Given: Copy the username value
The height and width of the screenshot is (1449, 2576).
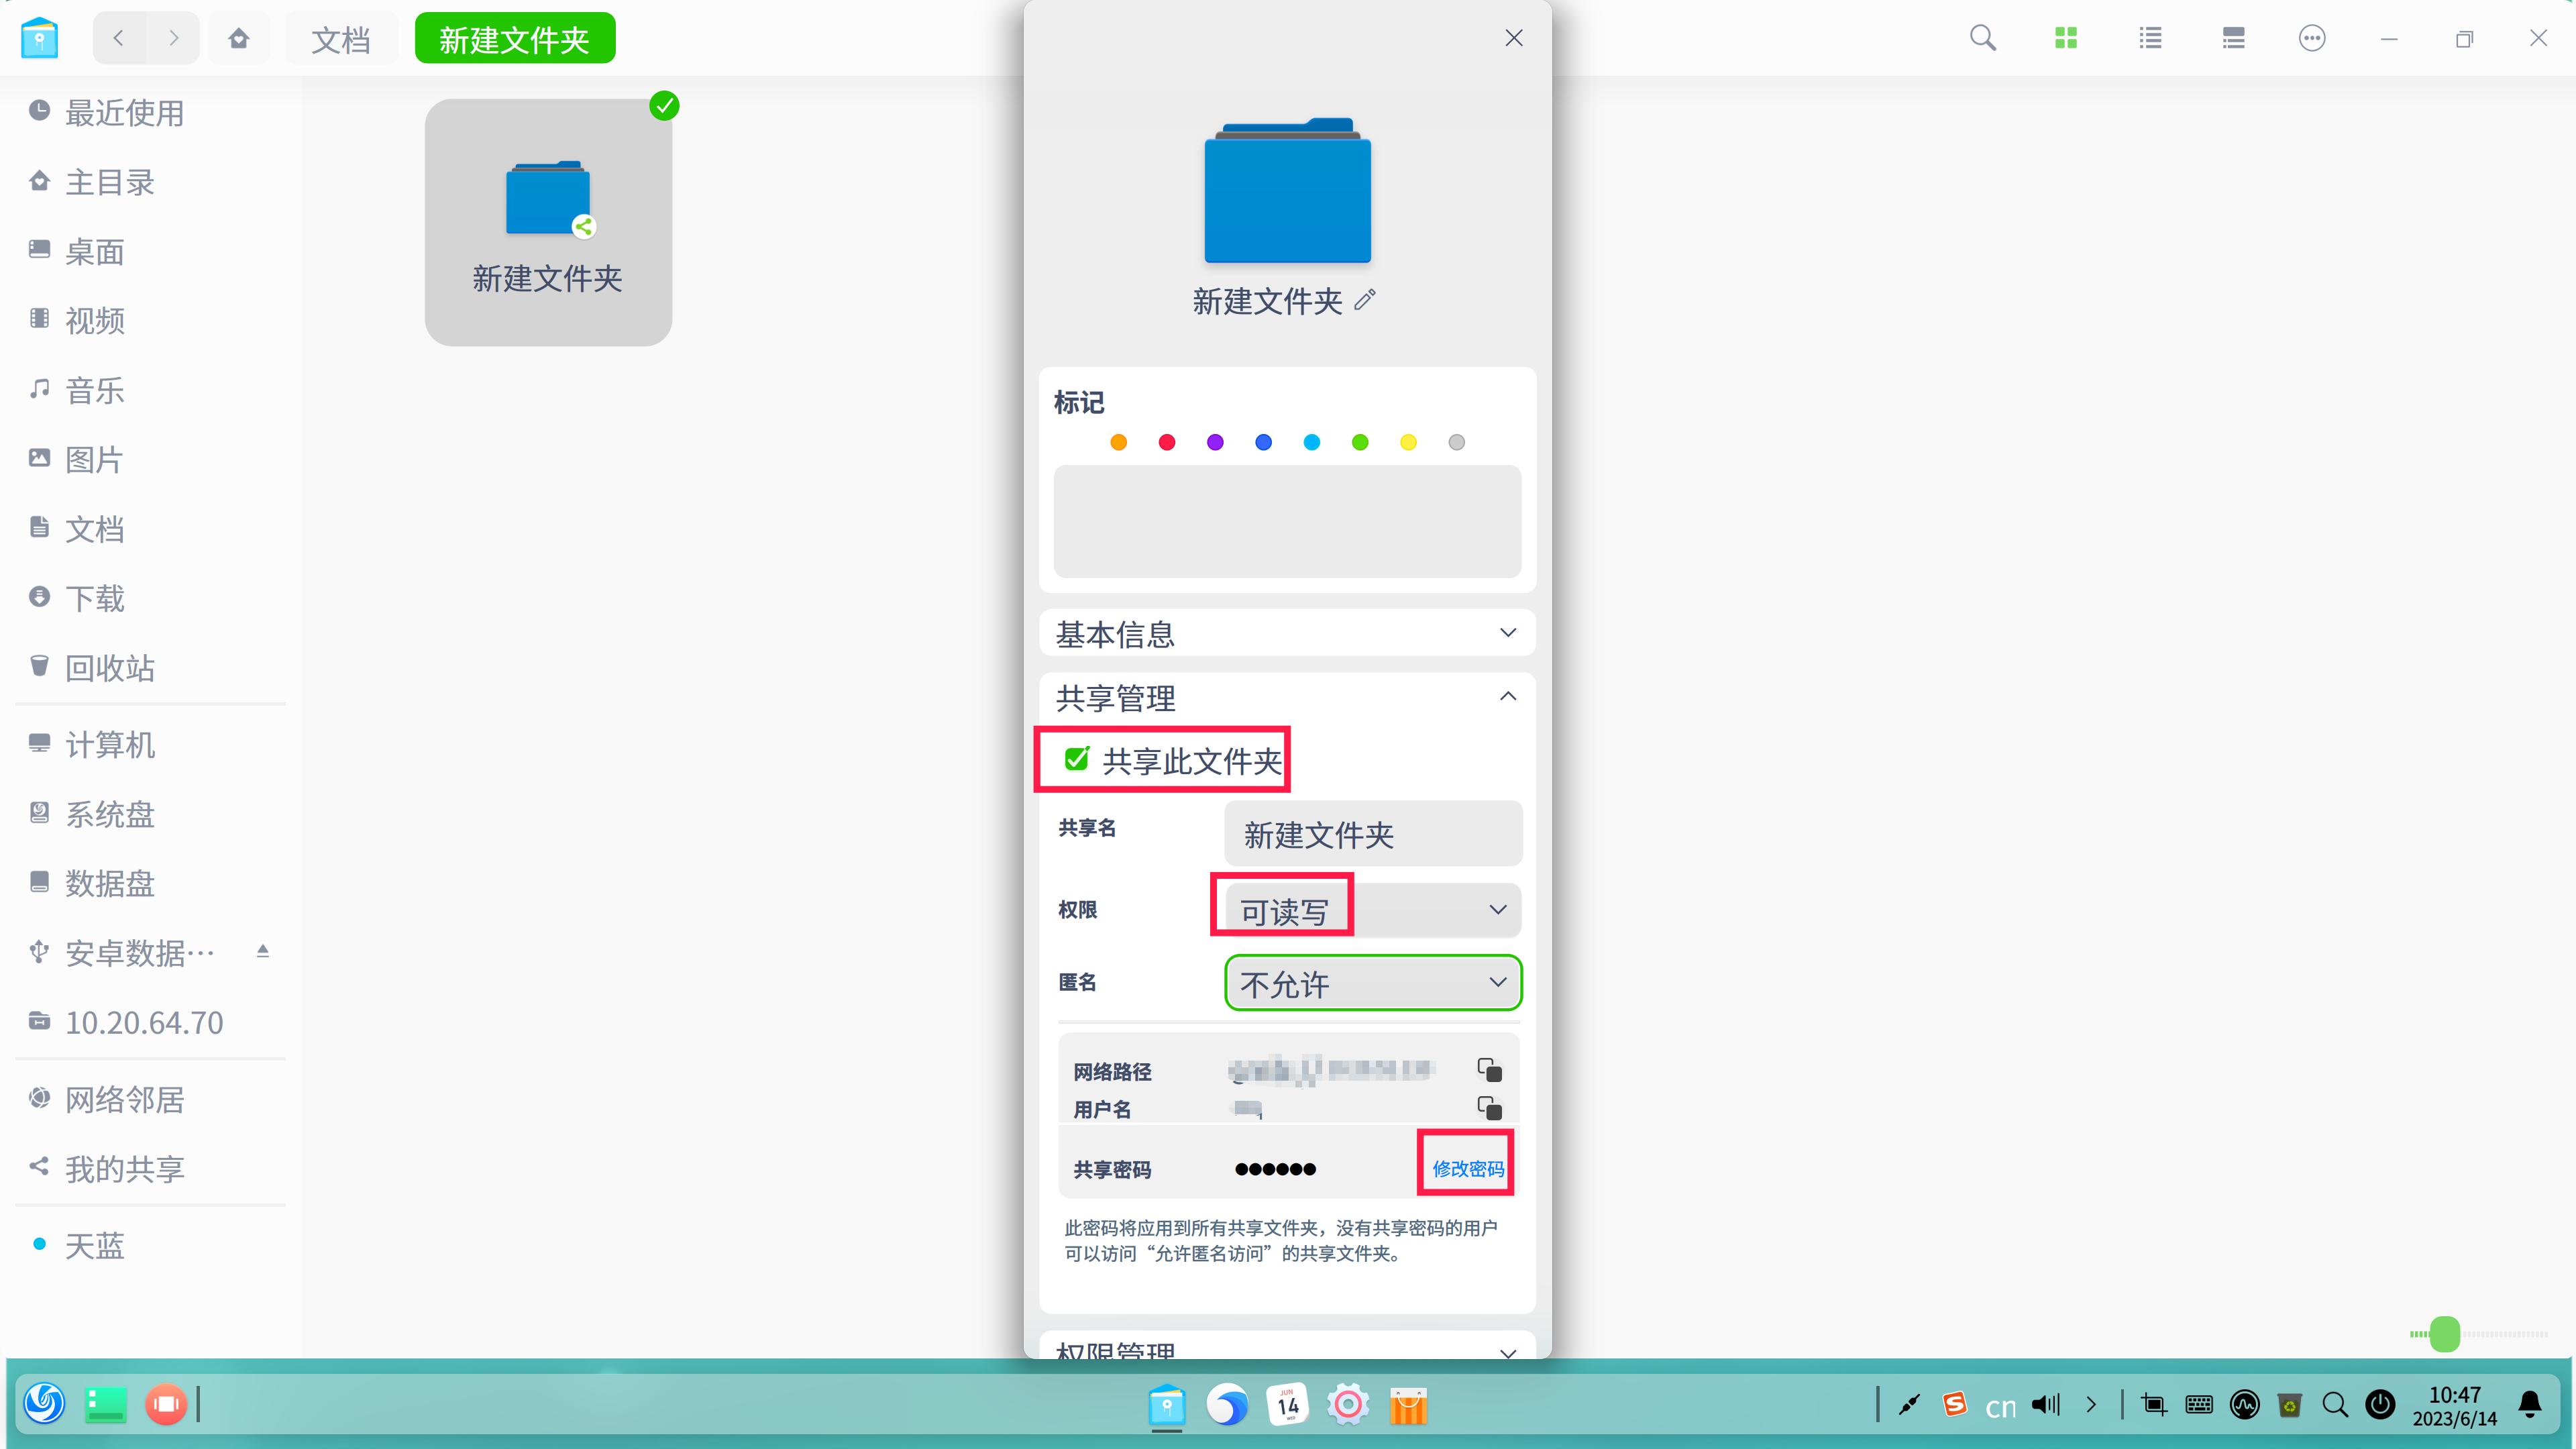Looking at the screenshot, I should point(1489,1107).
